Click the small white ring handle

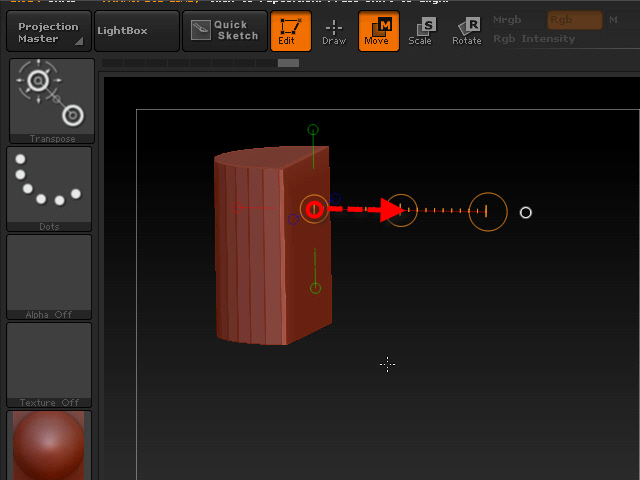(x=526, y=213)
